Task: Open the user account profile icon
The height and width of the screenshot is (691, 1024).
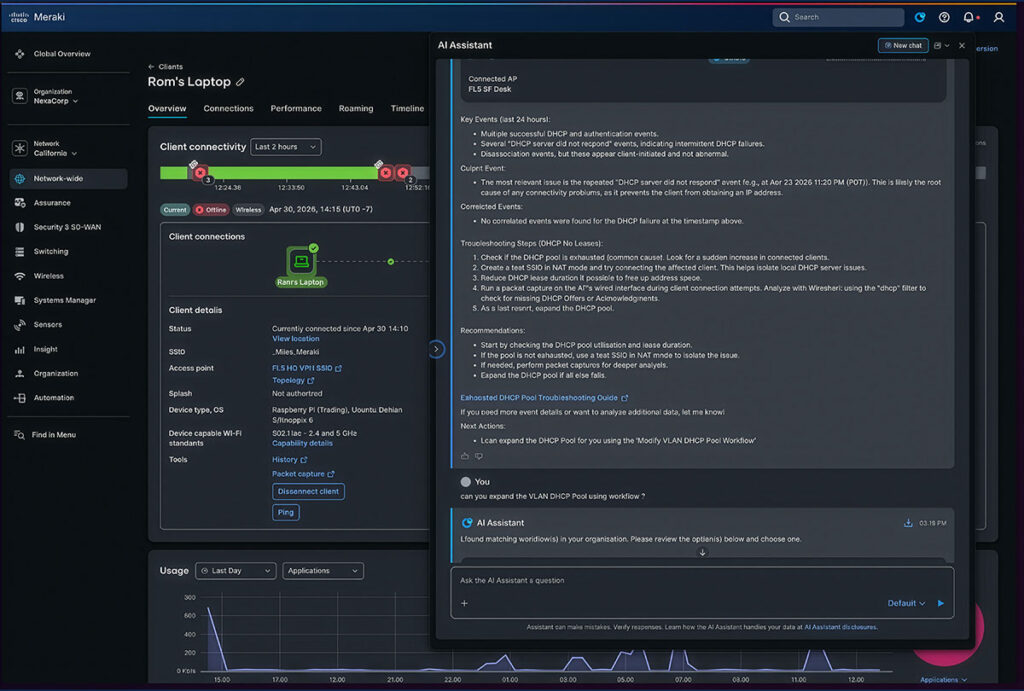Action: [999, 18]
